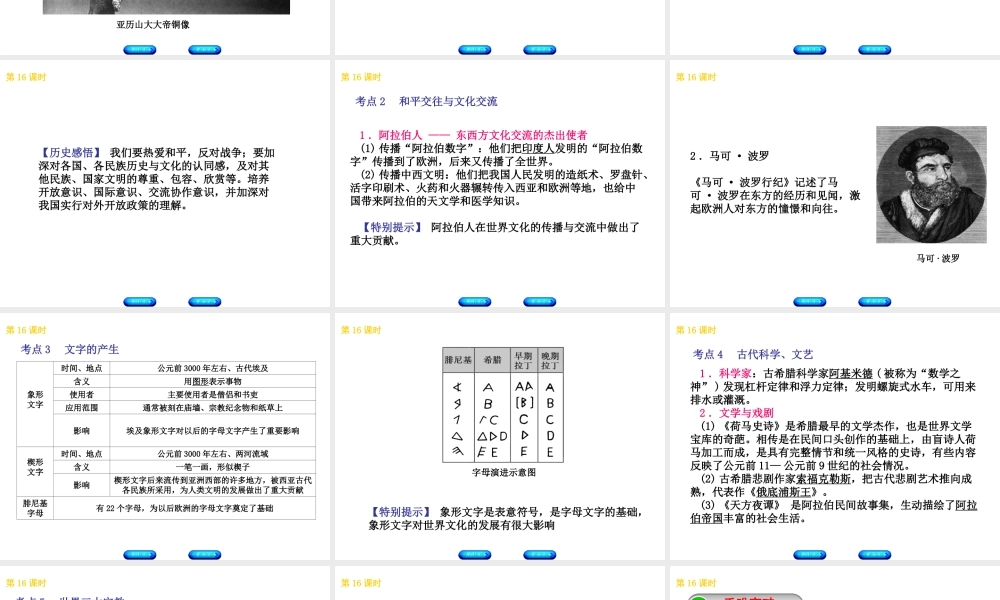Click the red label 1．科学家

click(x=724, y=373)
